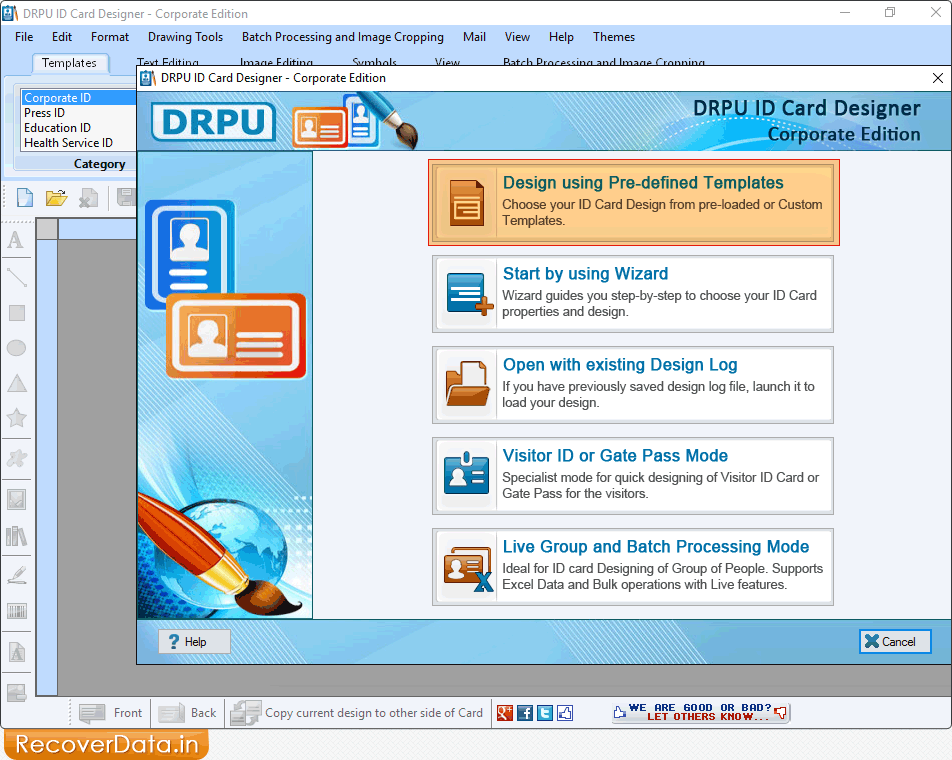Switch to the Back side of card
This screenshot has width=952, height=760.
pyautogui.click(x=188, y=713)
